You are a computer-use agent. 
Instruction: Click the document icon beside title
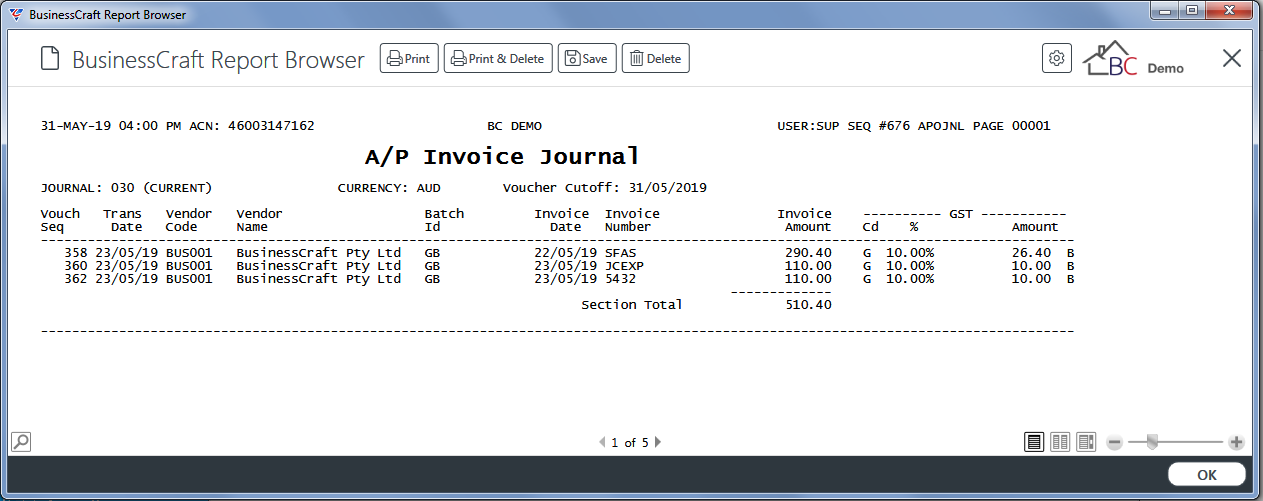coord(50,59)
